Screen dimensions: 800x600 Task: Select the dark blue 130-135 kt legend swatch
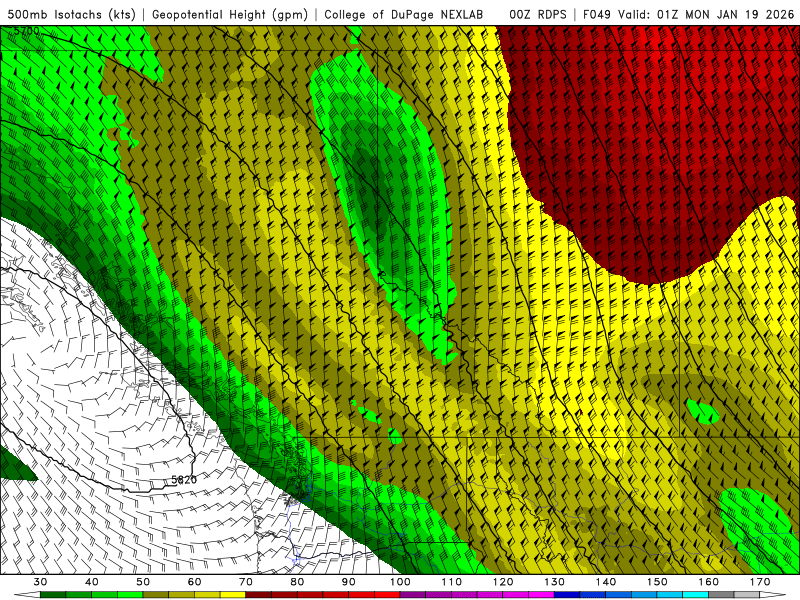click(x=567, y=596)
